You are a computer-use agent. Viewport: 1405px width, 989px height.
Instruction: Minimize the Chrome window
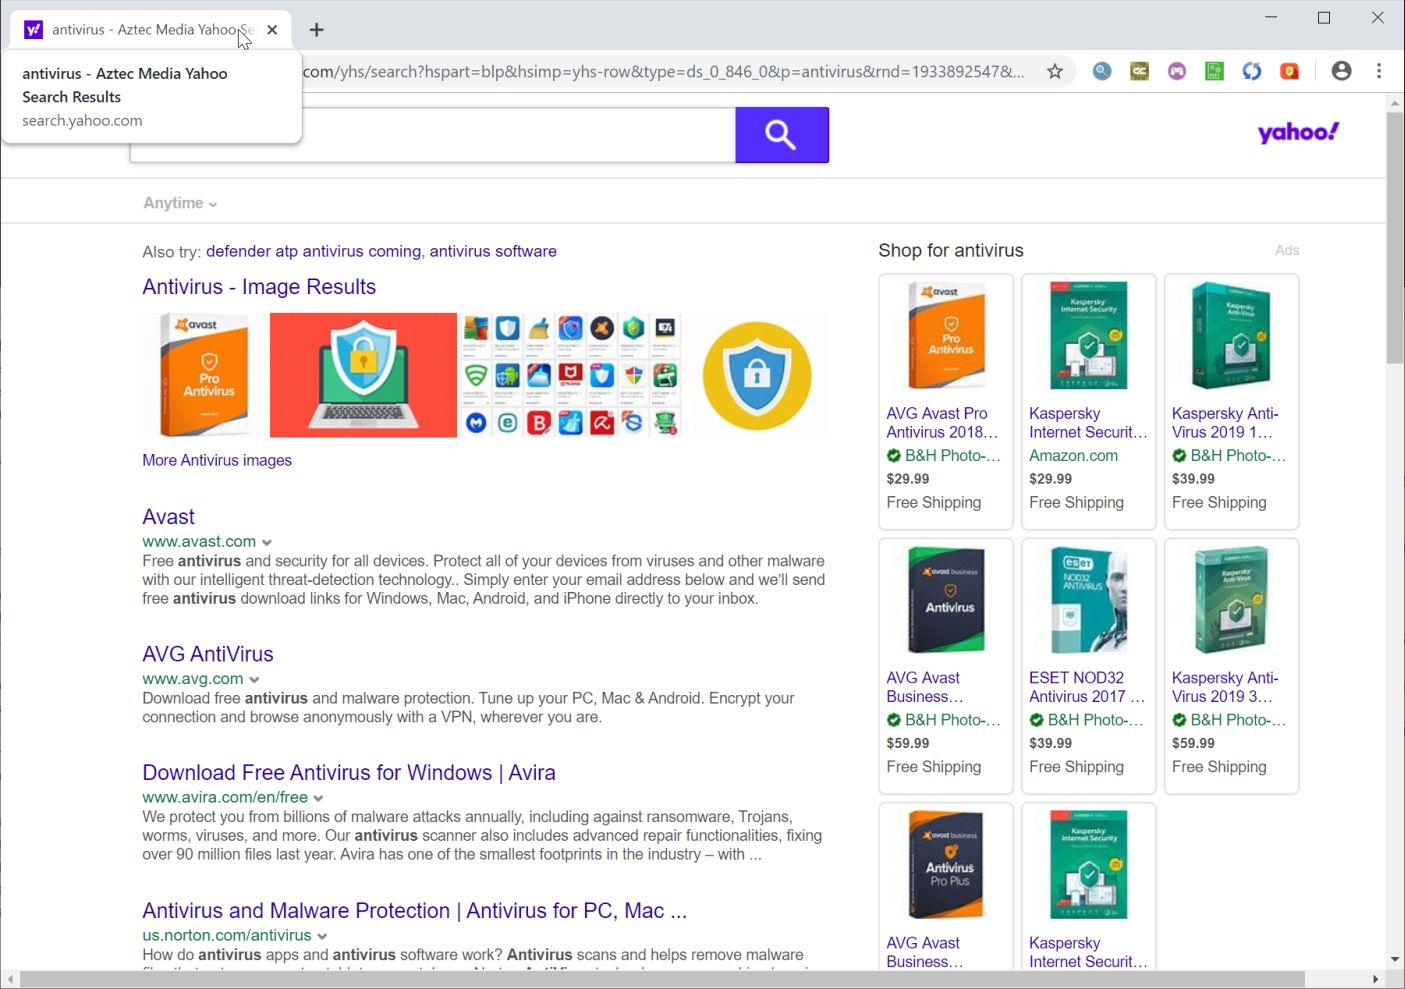(x=1271, y=17)
